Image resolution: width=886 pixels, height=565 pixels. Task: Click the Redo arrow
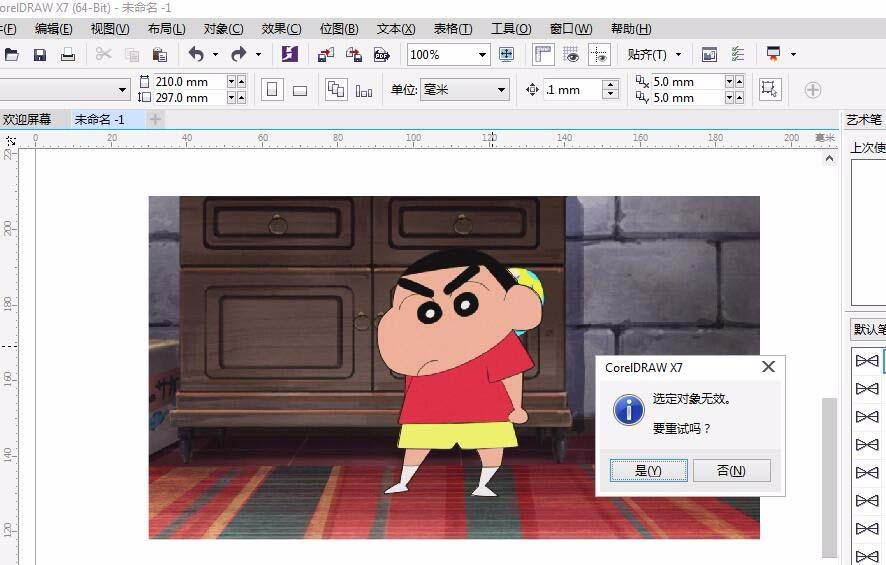pos(239,54)
